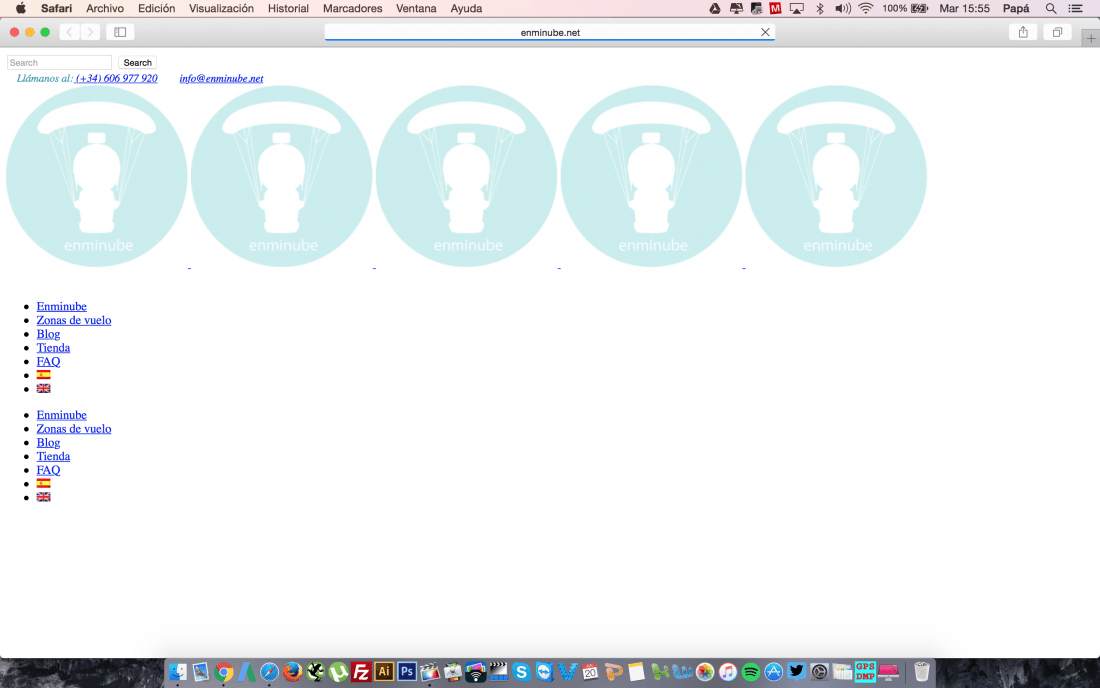Select UK flag in second list
Screen dimensions: 1100x688
click(x=43, y=497)
